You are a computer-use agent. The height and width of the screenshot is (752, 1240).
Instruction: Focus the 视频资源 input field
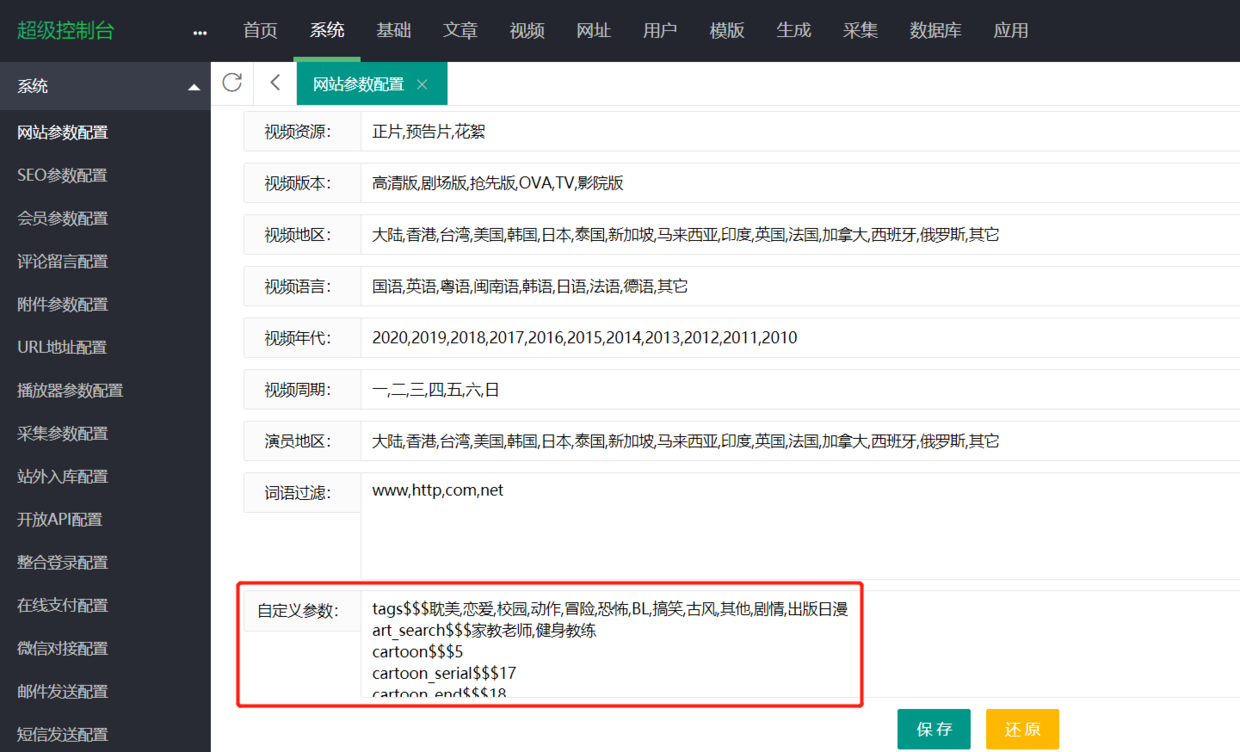[x=800, y=131]
